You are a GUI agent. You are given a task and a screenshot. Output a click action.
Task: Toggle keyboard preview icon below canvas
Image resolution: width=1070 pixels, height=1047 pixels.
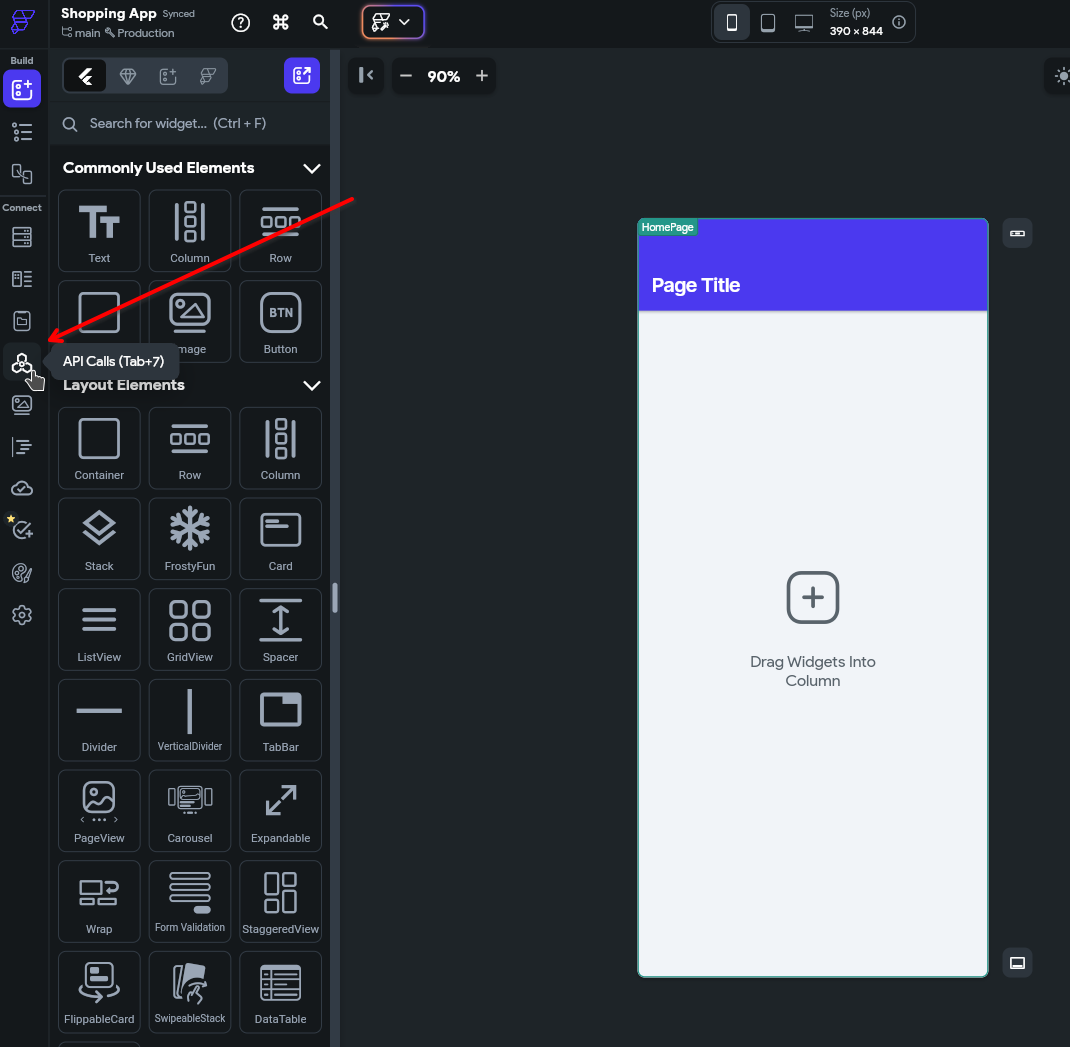(1017, 963)
